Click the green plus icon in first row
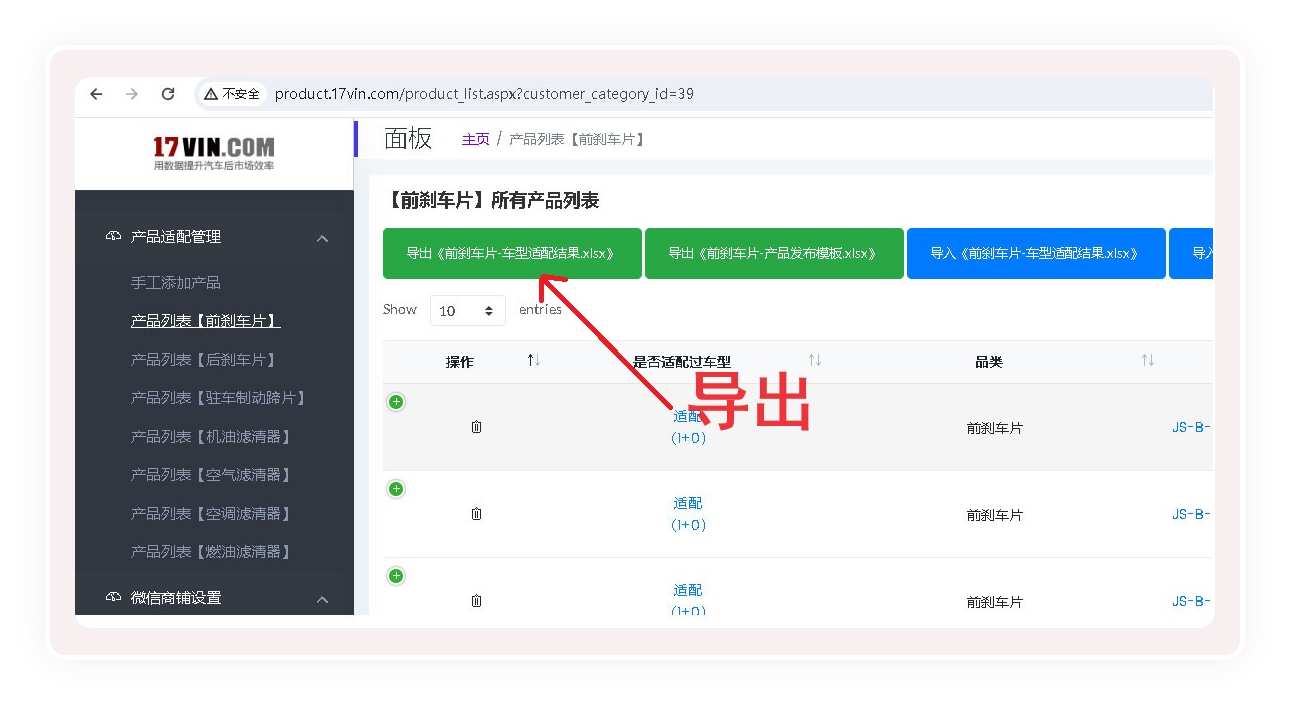1290x705 pixels. click(x=396, y=402)
